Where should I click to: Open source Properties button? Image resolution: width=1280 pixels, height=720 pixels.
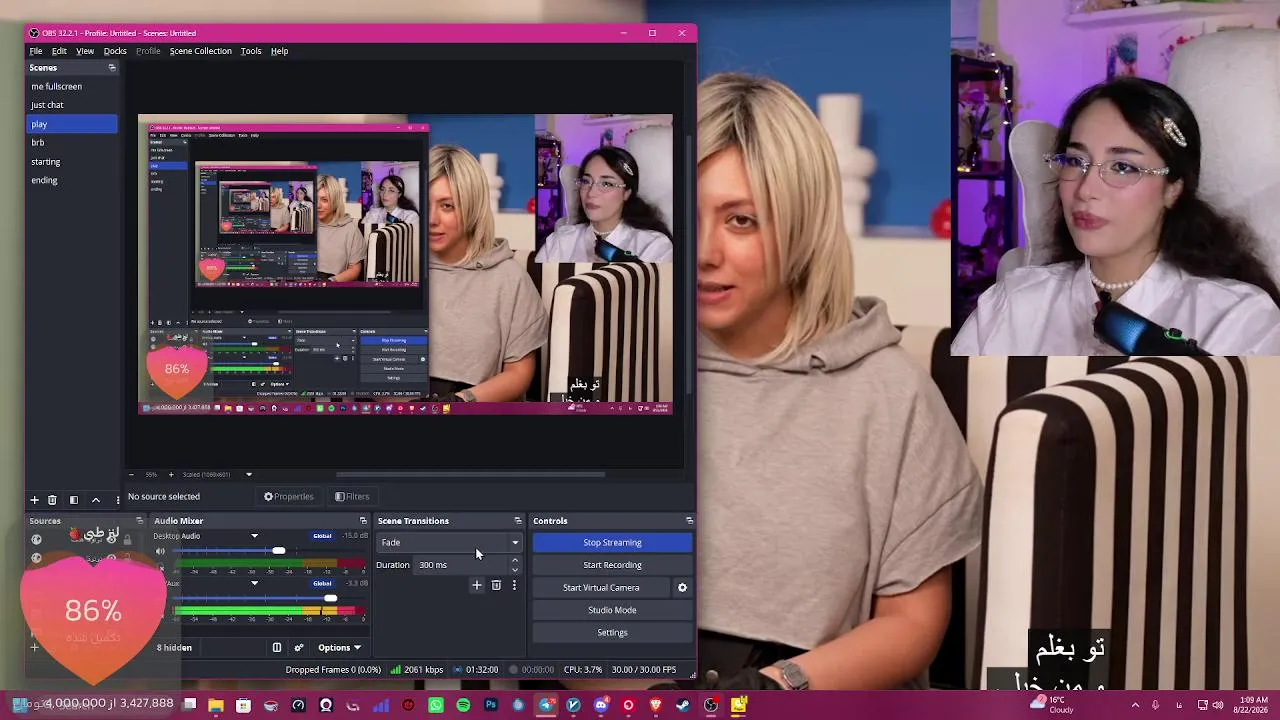coord(289,497)
